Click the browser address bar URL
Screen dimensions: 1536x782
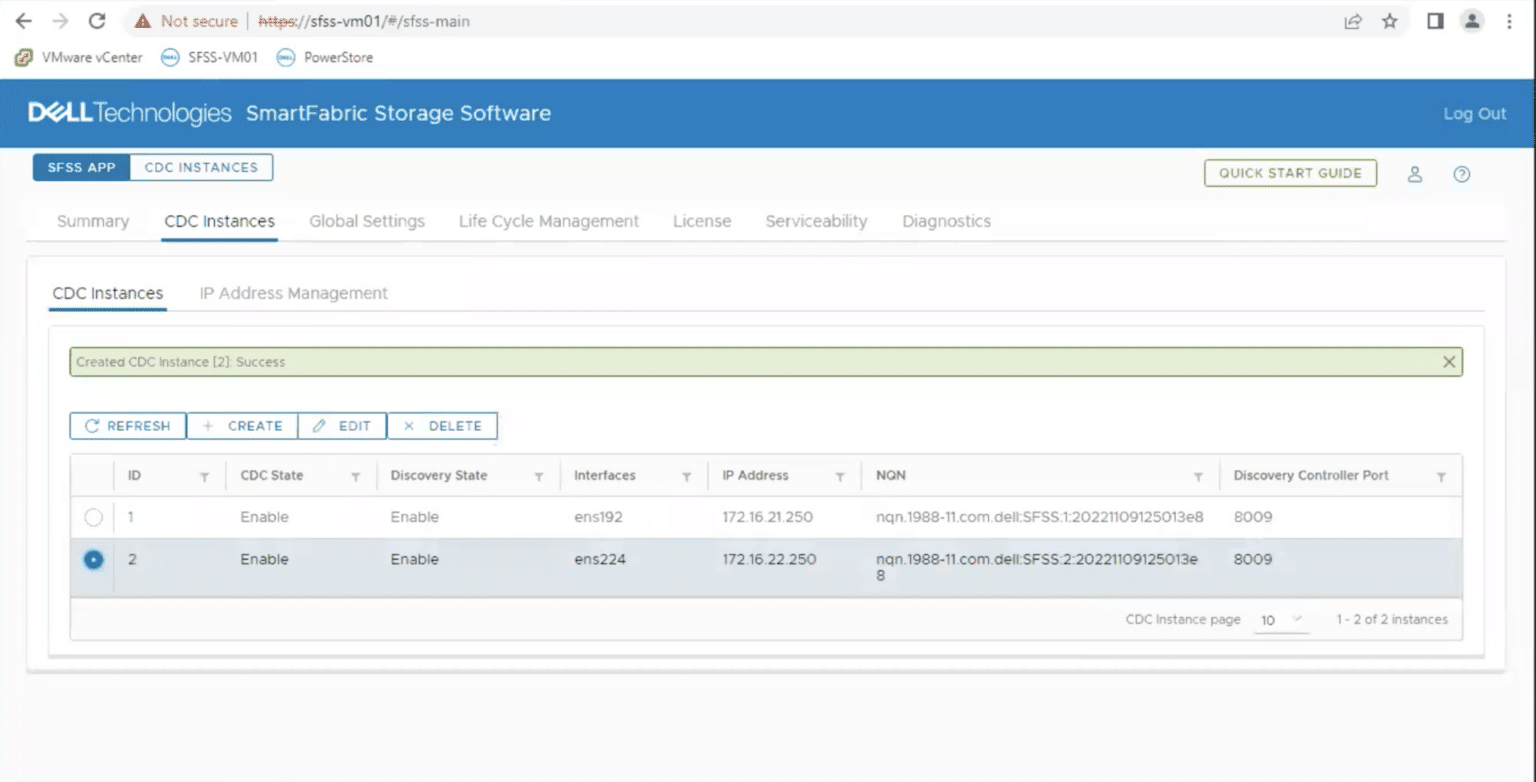click(364, 21)
